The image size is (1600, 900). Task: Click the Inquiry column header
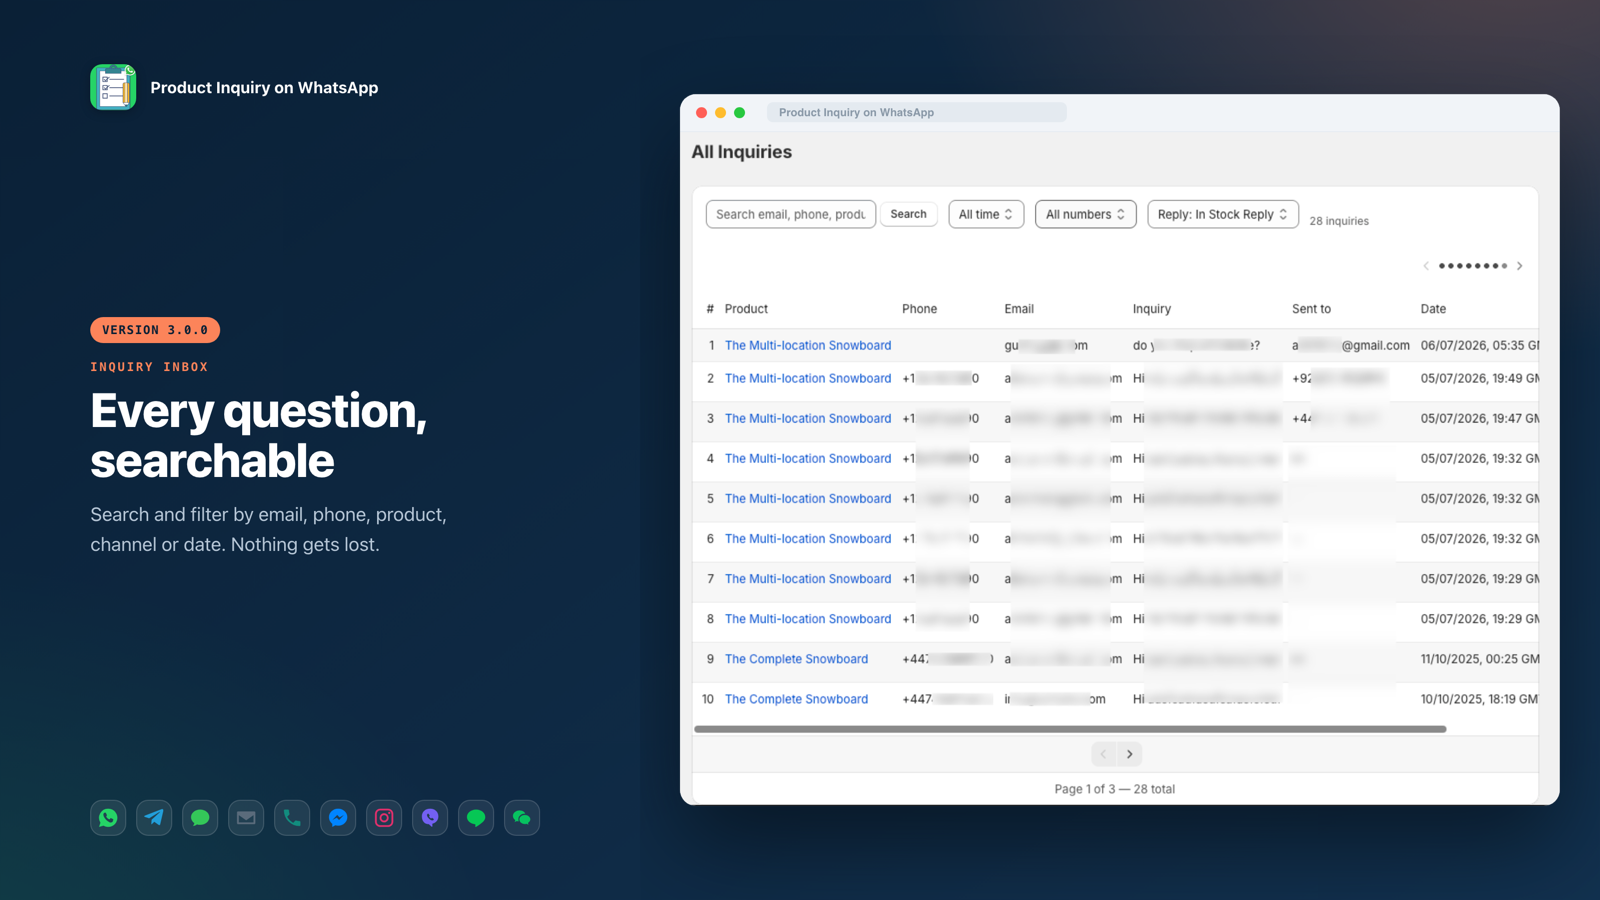click(1152, 309)
